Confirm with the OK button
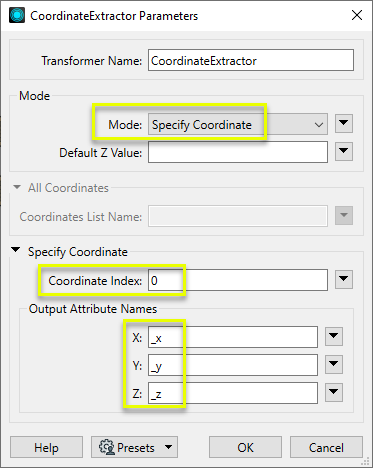The width and height of the screenshot is (373, 468). pyautogui.click(x=245, y=447)
